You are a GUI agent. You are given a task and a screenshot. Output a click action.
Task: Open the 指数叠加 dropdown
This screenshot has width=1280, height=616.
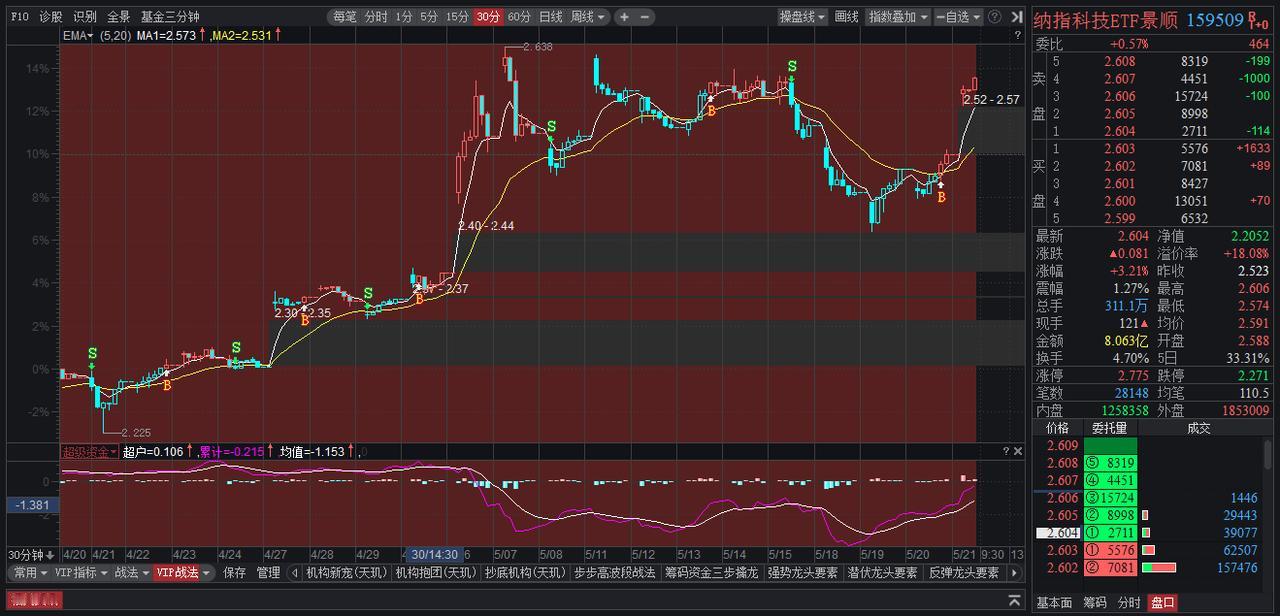[898, 17]
